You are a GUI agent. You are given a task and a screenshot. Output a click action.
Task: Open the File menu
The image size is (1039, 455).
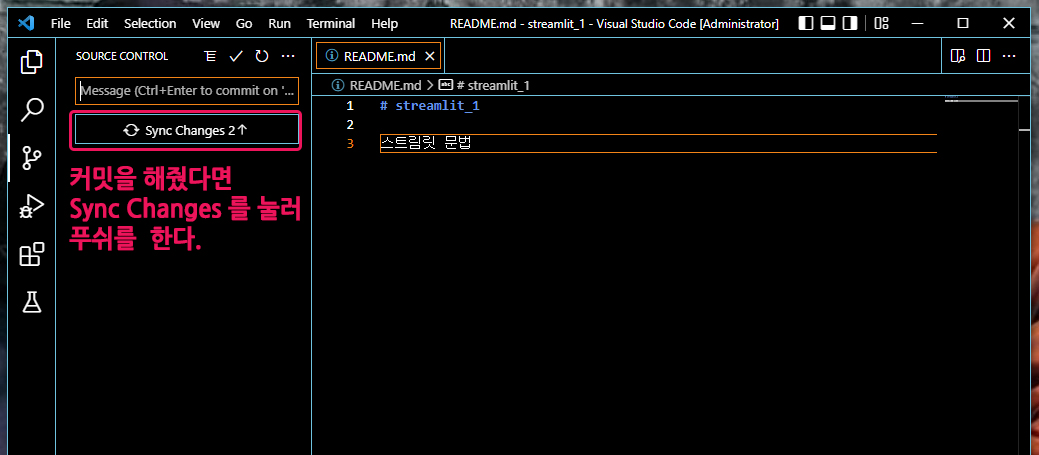pyautogui.click(x=60, y=24)
